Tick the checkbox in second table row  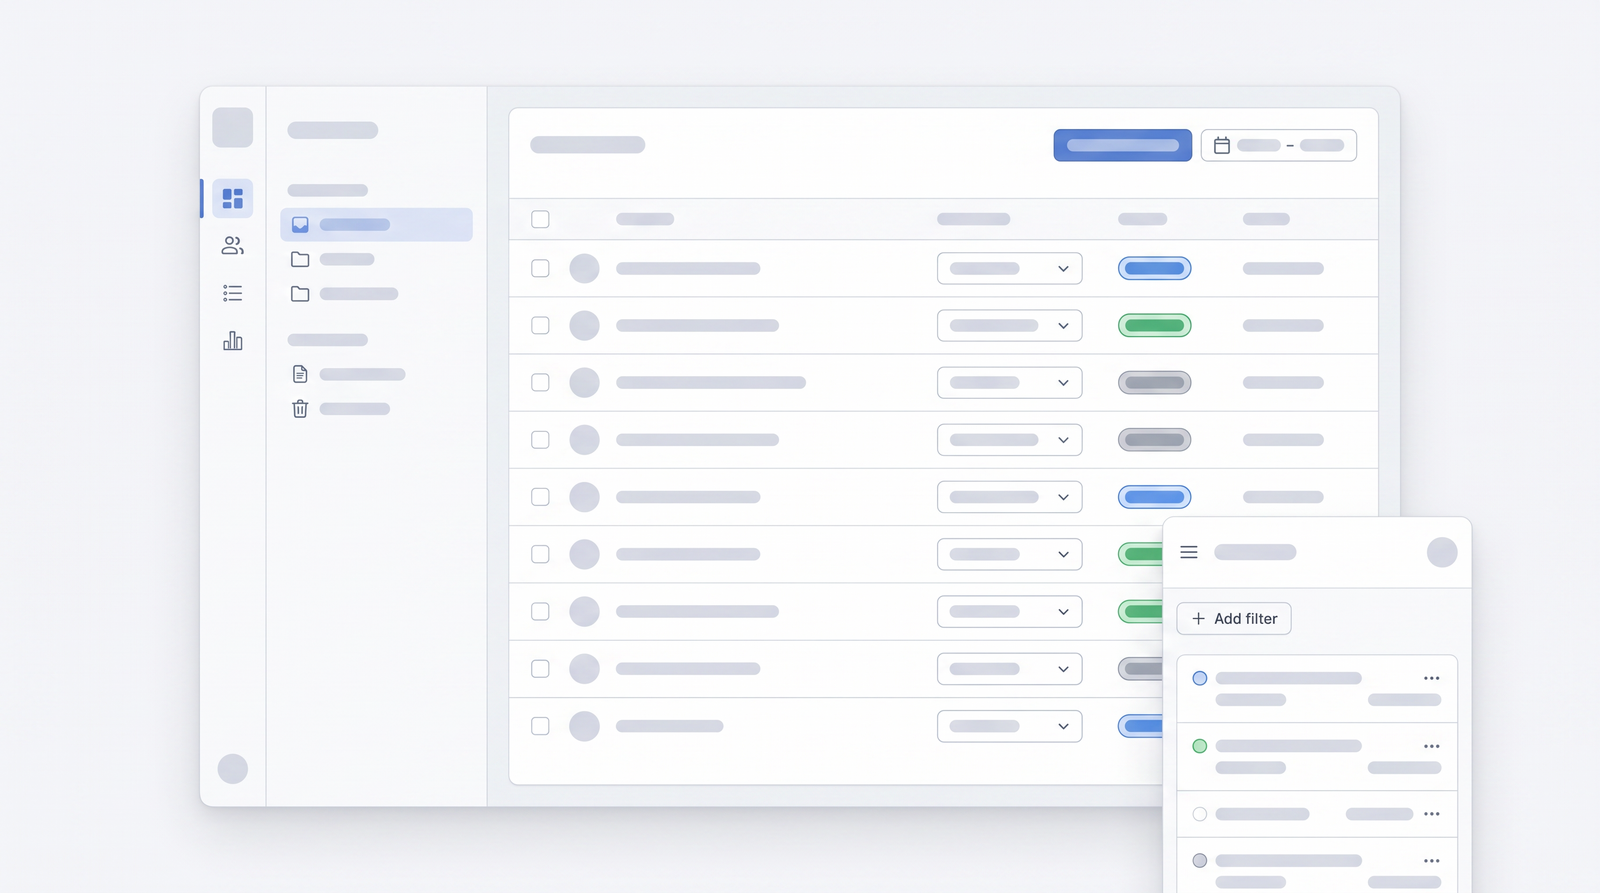point(540,325)
